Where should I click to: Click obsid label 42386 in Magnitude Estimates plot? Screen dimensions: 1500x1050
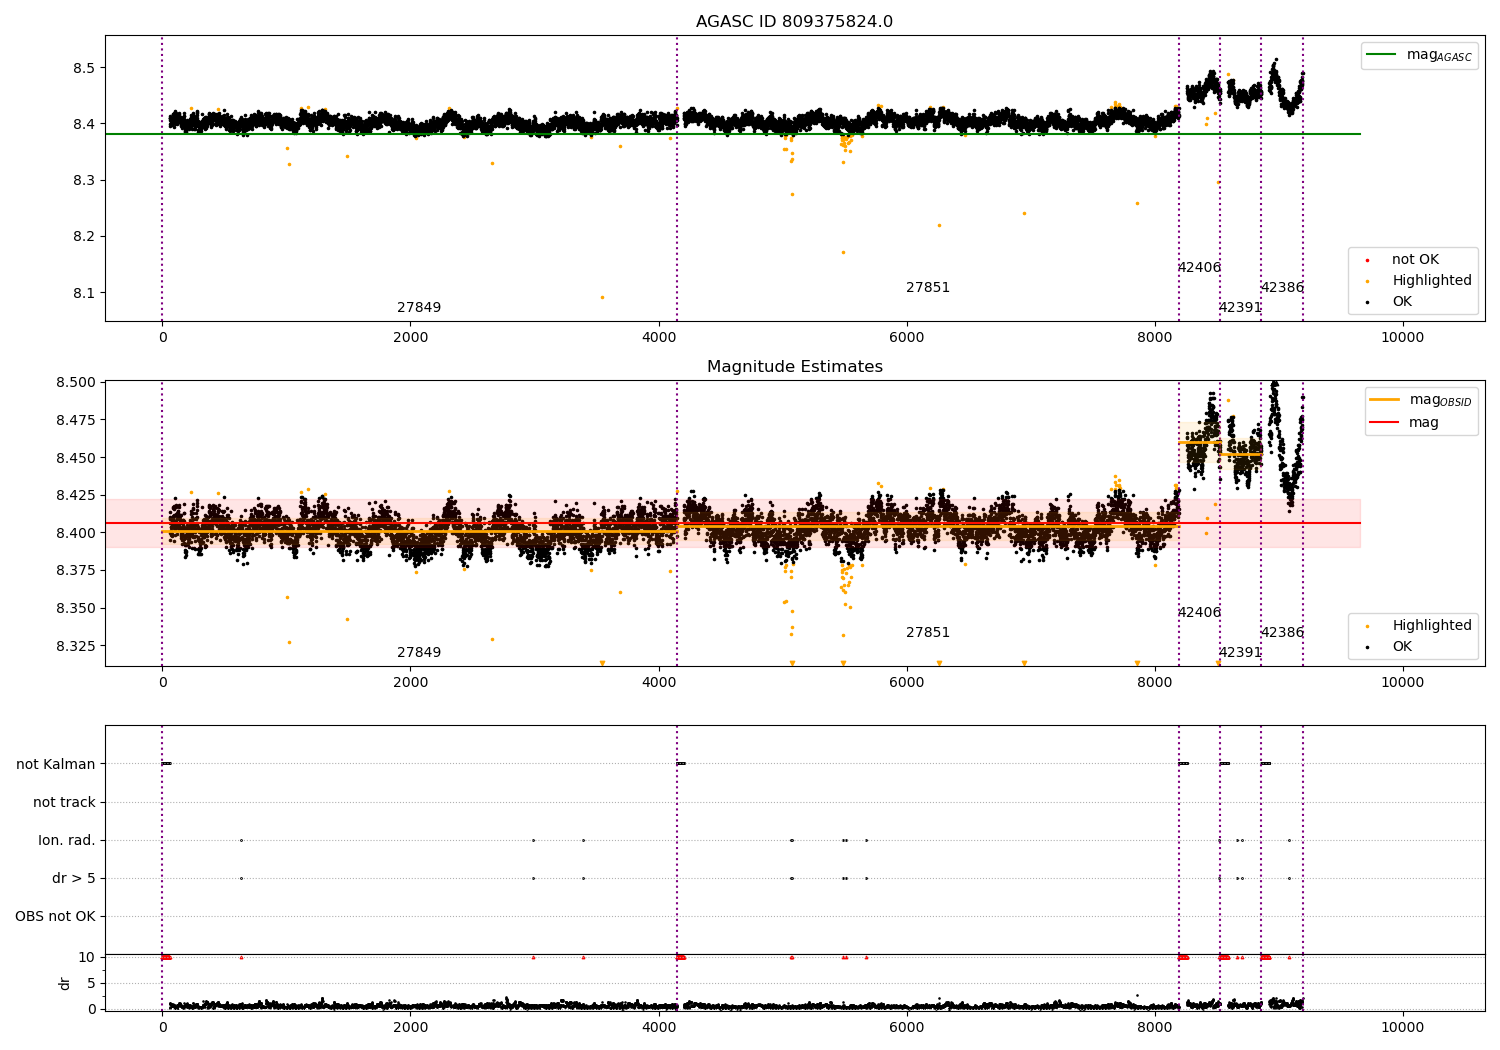[1282, 633]
